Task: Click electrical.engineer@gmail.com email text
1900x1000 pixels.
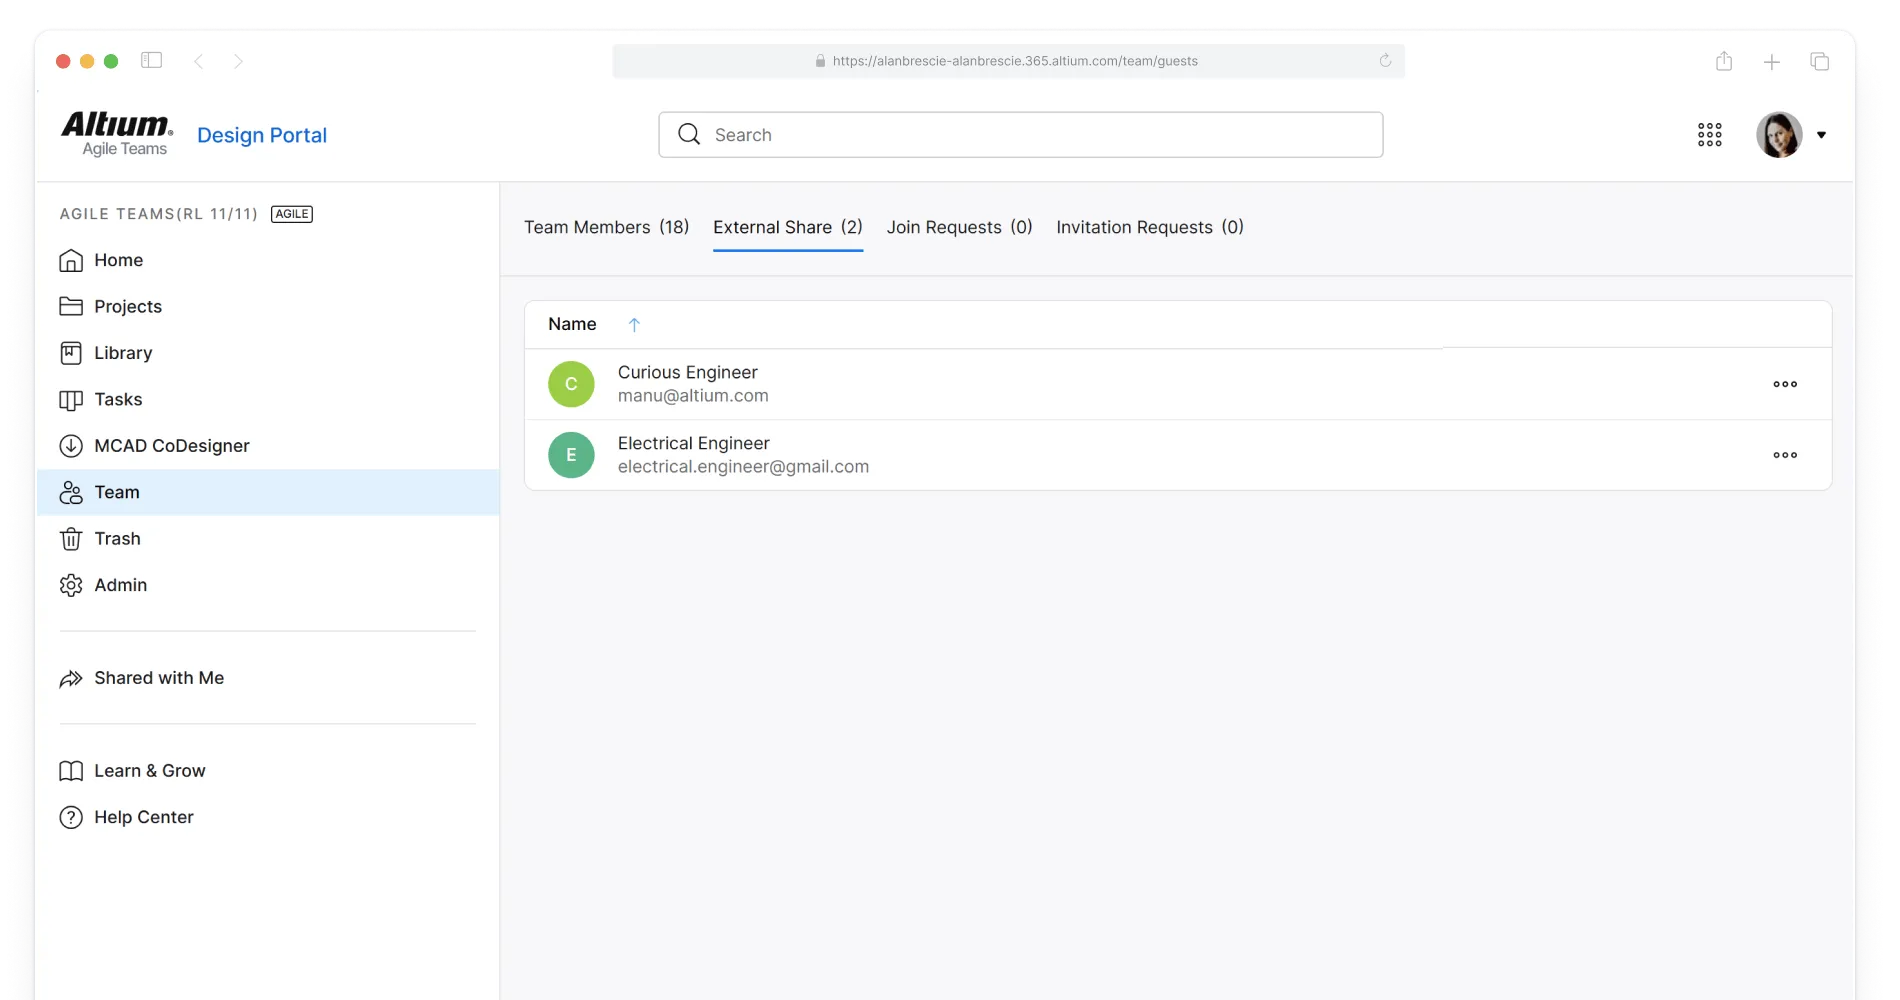Action: tap(743, 467)
